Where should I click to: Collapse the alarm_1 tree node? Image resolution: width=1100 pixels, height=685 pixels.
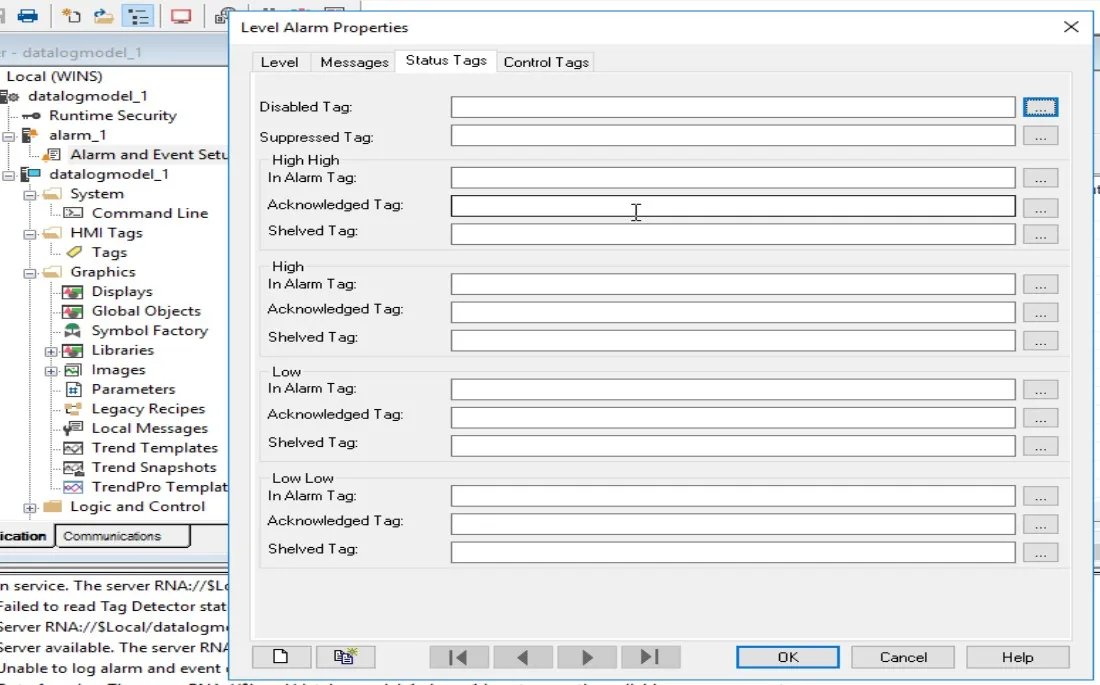(8, 136)
